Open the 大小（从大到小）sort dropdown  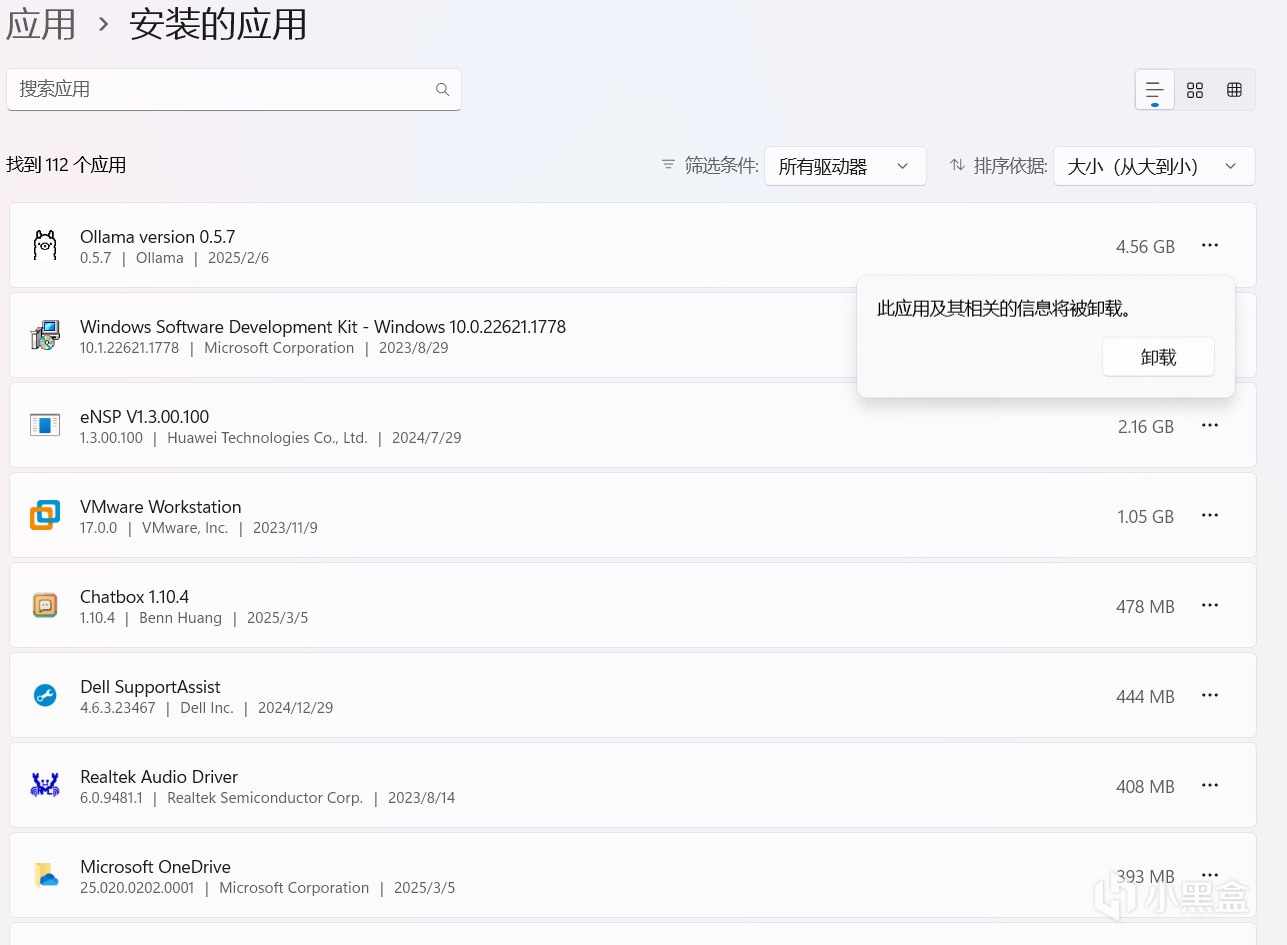1154,166
